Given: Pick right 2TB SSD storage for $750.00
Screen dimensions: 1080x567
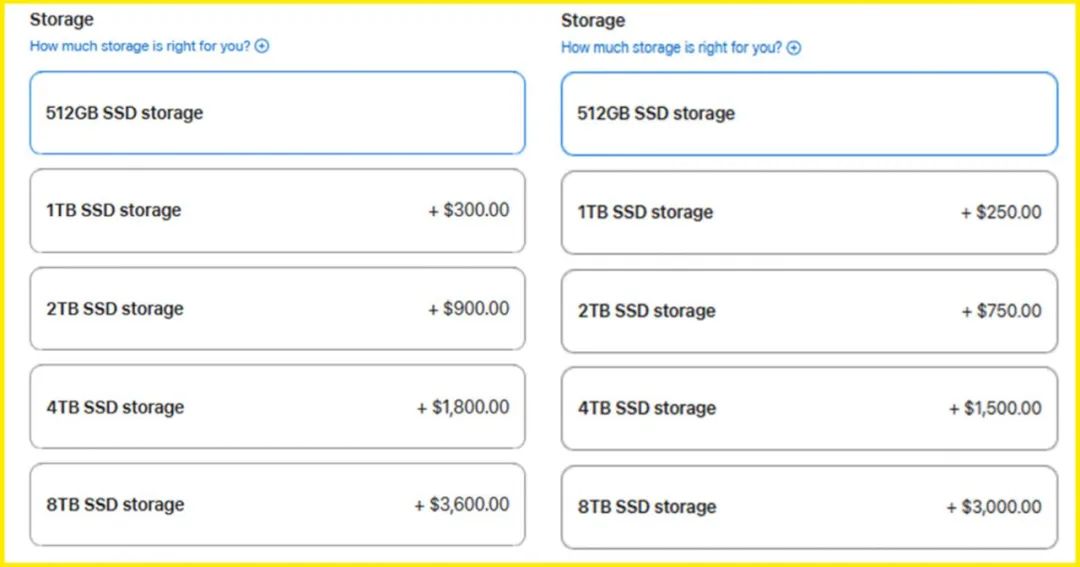Looking at the screenshot, I should 809,311.
